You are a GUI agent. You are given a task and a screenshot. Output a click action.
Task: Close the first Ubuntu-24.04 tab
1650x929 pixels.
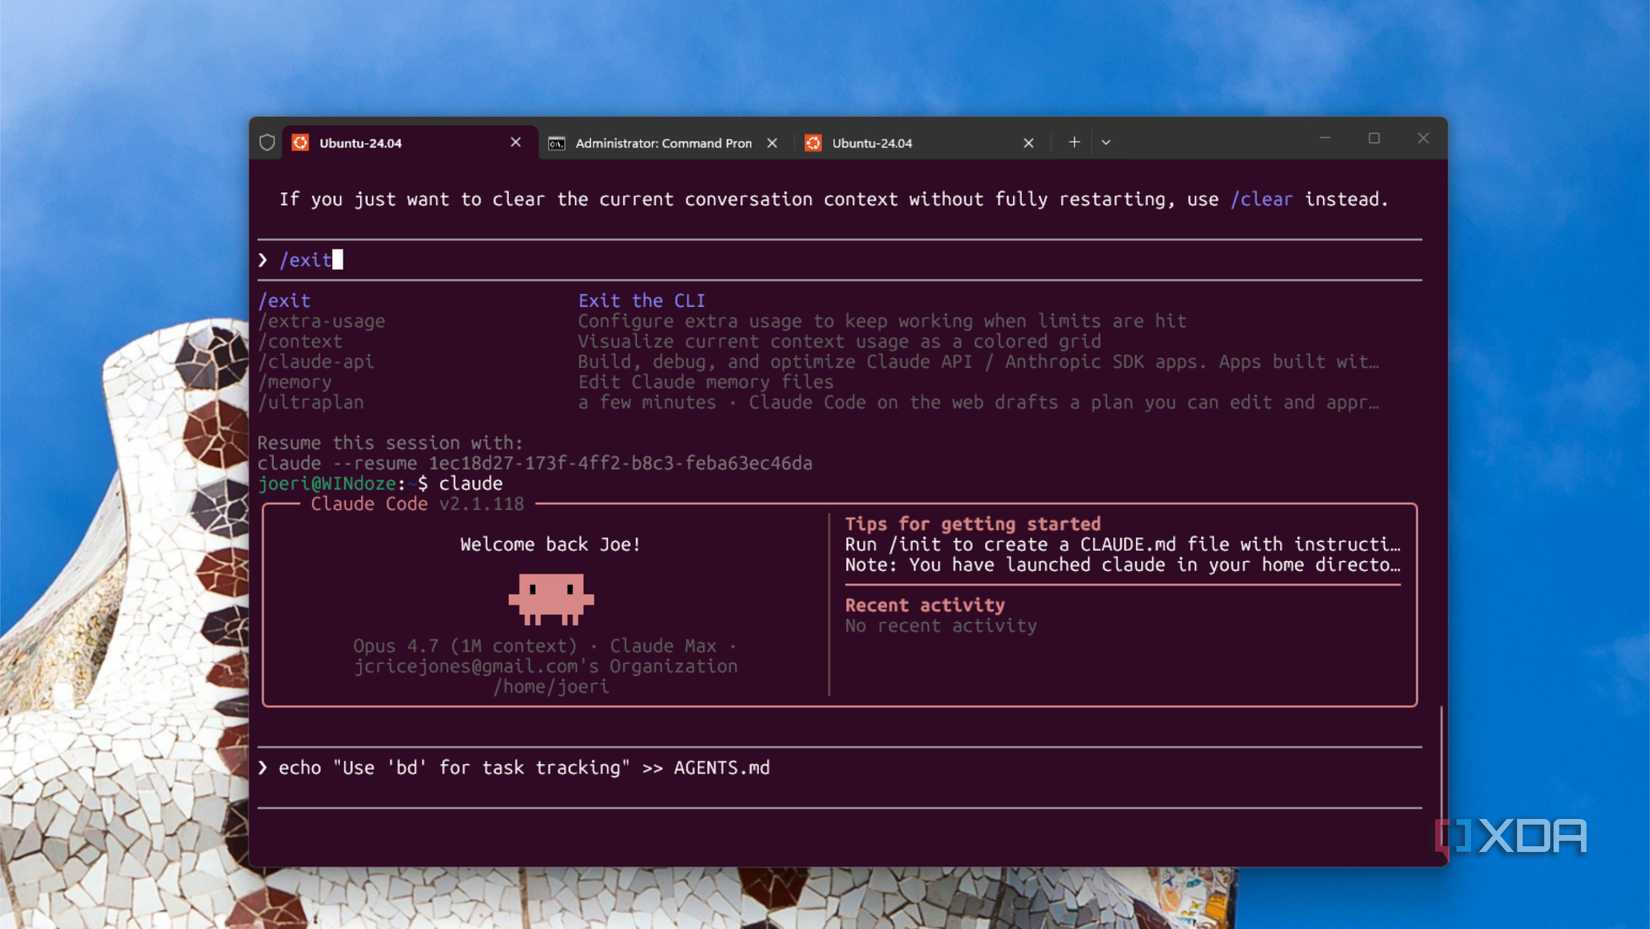point(516,142)
